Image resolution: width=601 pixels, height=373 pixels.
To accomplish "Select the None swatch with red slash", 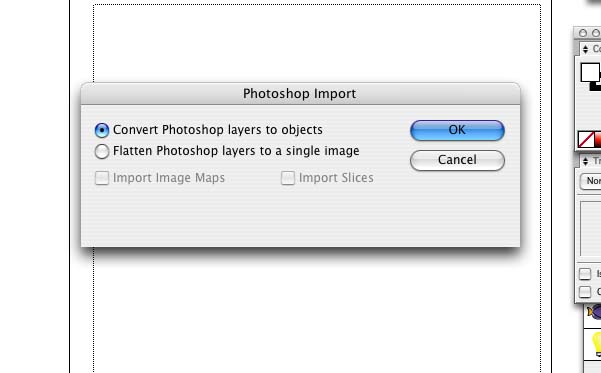I will point(586,139).
